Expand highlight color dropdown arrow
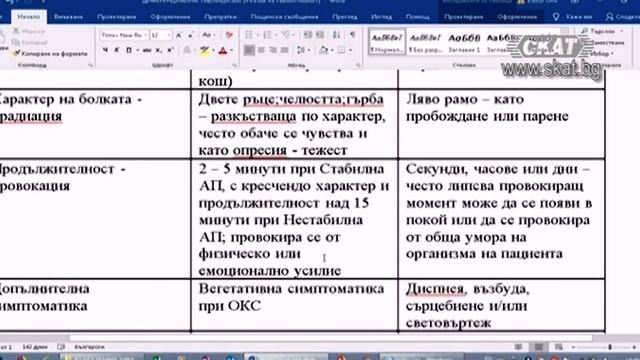Screen dimensions: 640x360 (x=213, y=51)
